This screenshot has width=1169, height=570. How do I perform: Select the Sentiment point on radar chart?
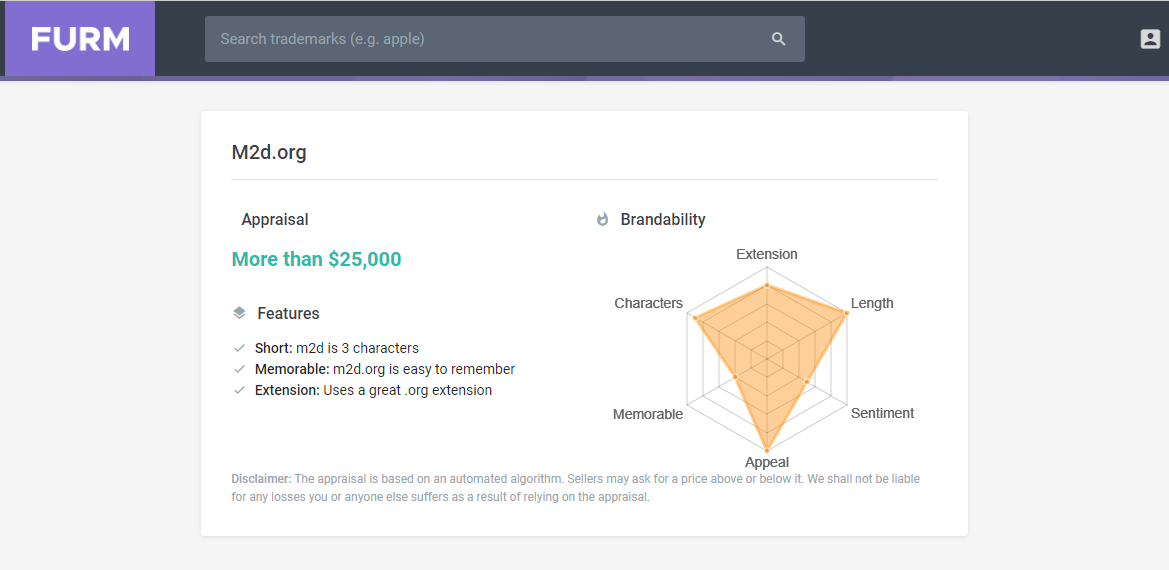pos(807,381)
